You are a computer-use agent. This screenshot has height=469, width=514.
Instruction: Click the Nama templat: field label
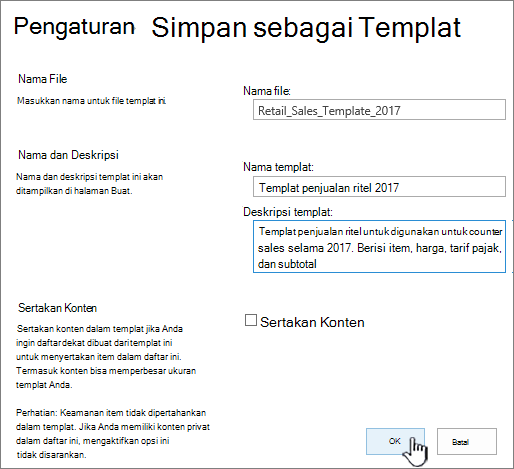[x=278, y=167]
